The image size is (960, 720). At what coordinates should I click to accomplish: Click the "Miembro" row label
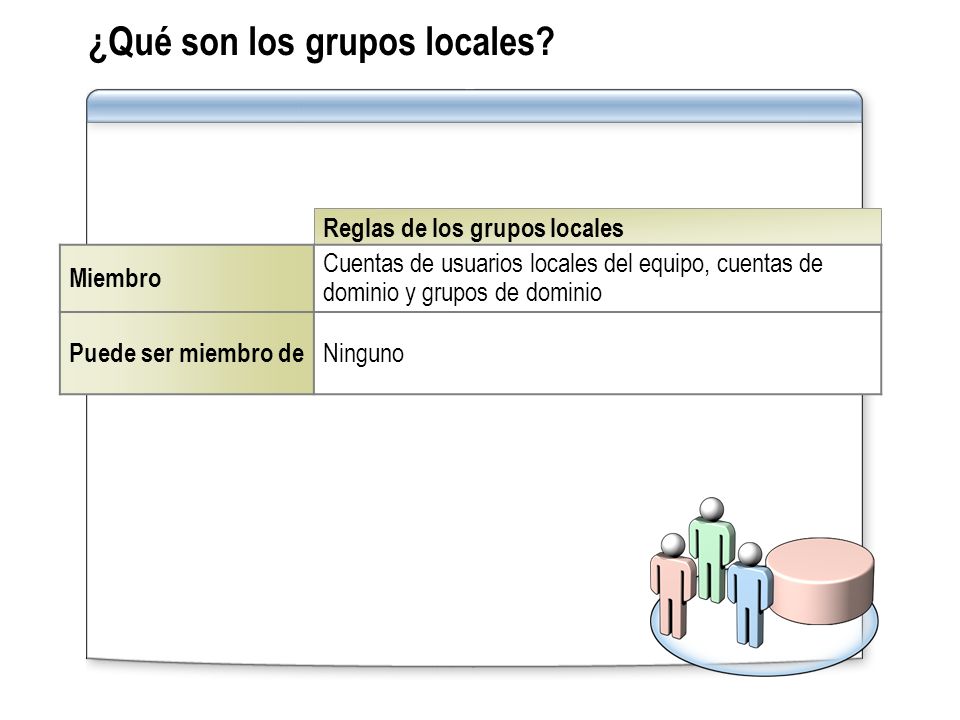(187, 279)
